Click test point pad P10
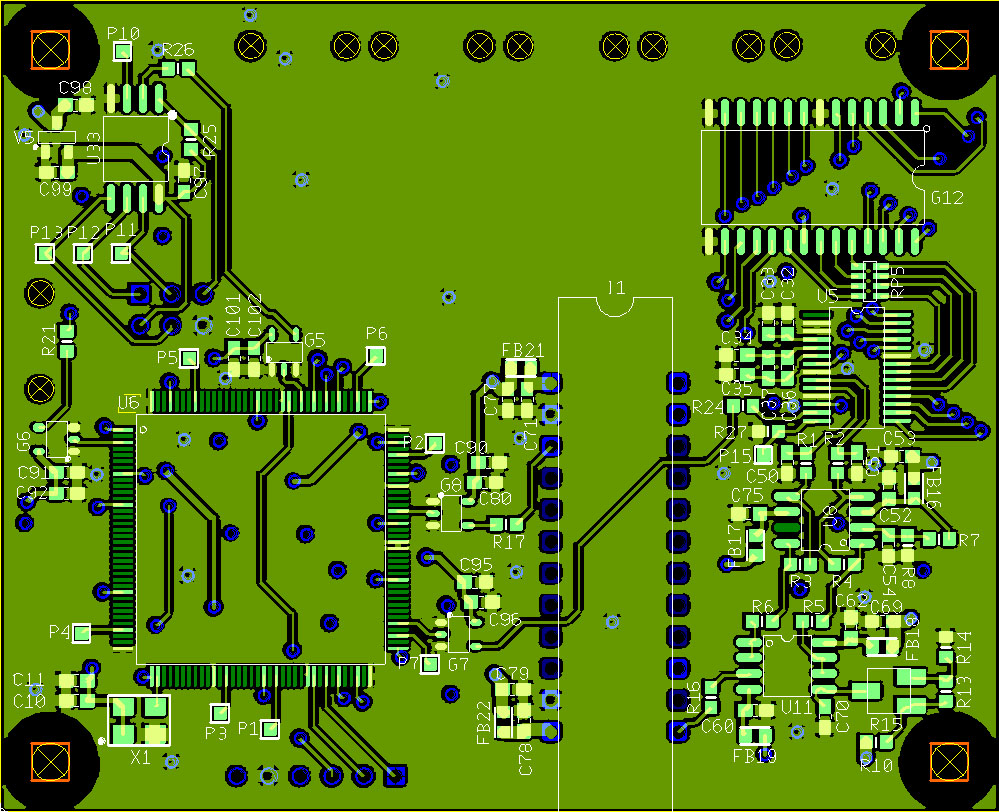 coord(123,51)
